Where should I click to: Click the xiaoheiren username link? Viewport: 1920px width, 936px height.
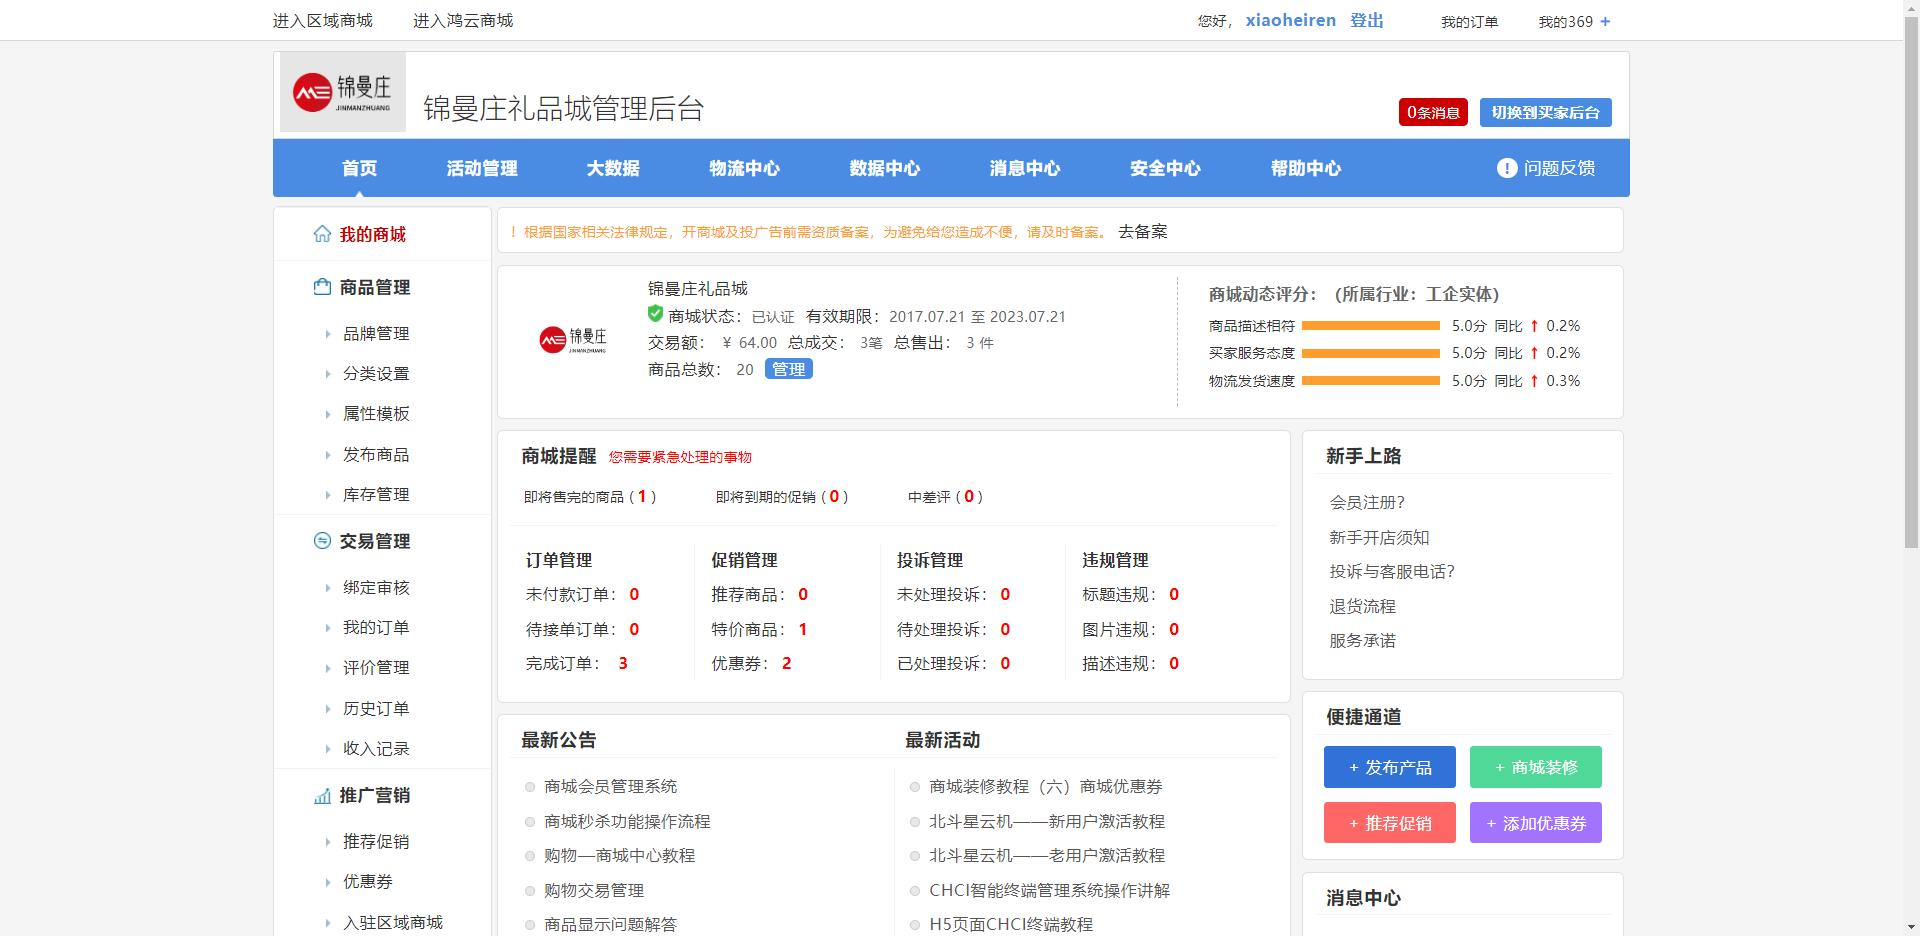[1290, 20]
